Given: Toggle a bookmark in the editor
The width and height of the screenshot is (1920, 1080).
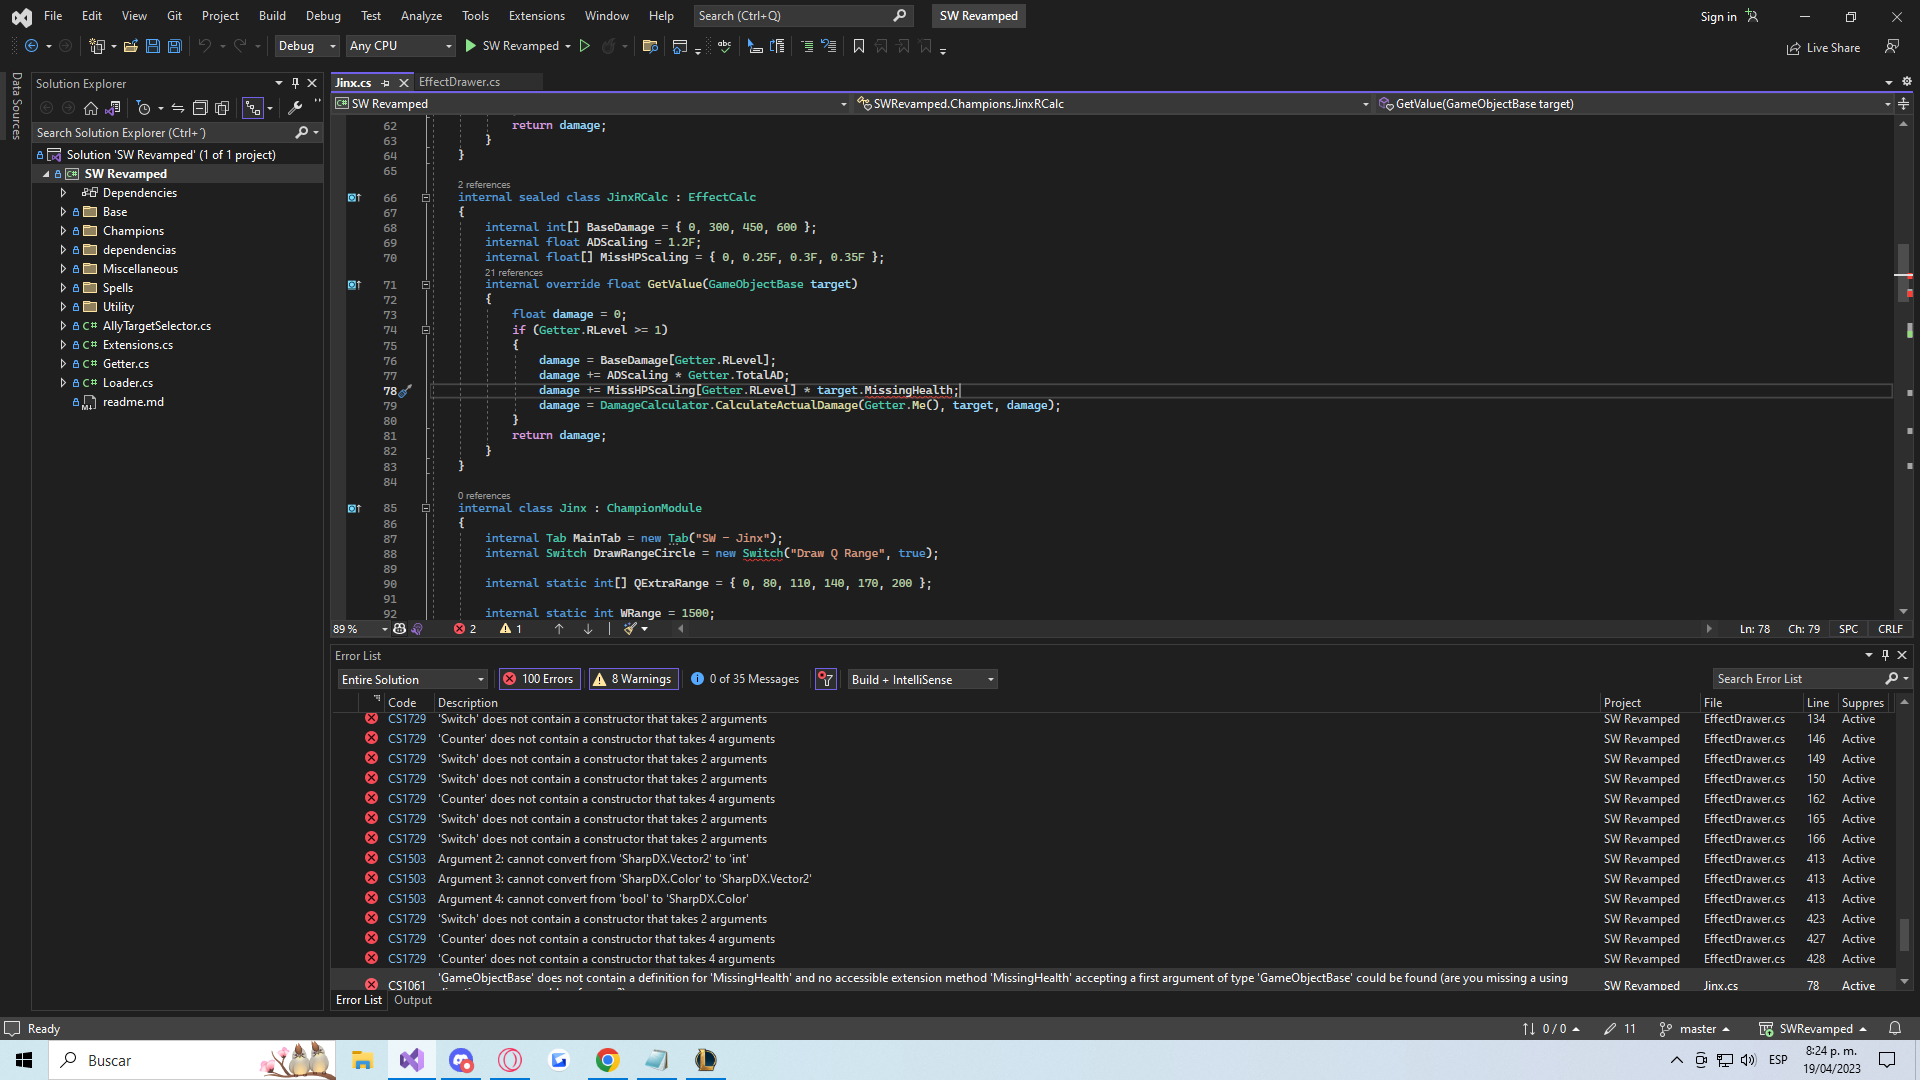Looking at the screenshot, I should 858,46.
